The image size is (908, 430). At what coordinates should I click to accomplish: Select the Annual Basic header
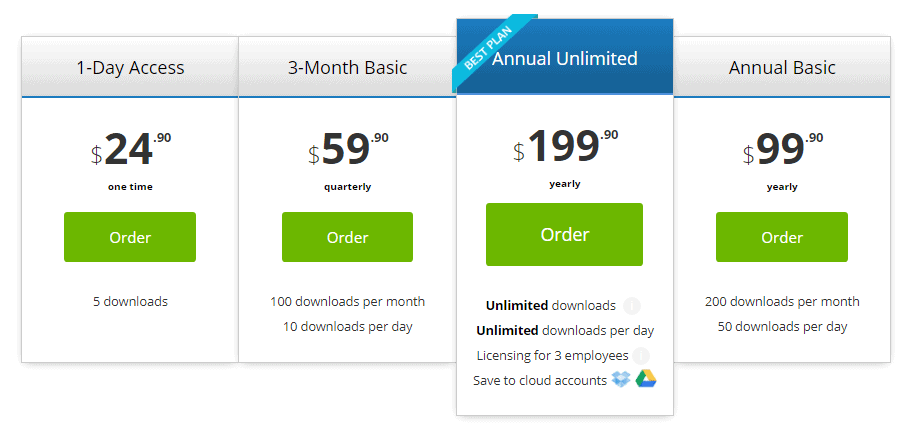coord(782,67)
